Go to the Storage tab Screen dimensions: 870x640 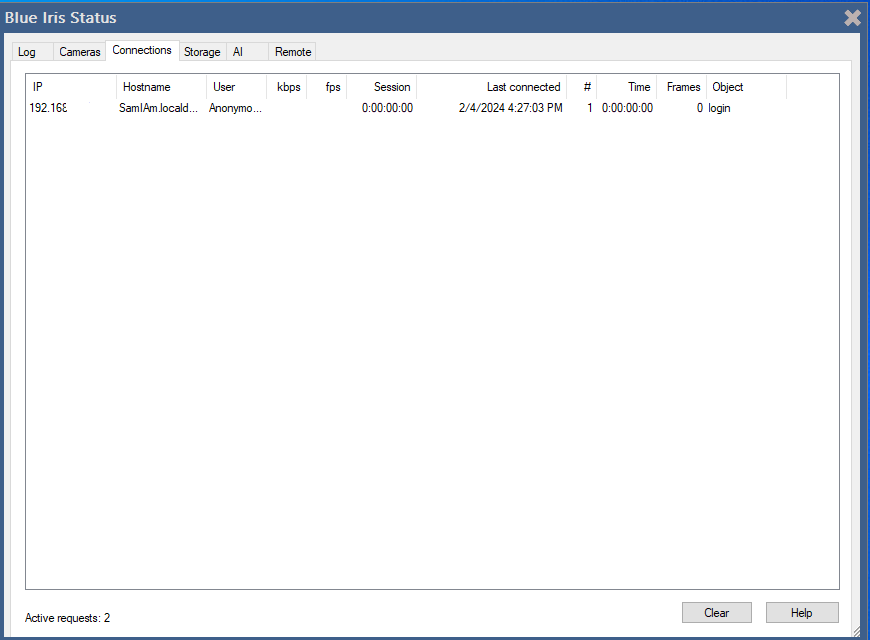click(202, 52)
